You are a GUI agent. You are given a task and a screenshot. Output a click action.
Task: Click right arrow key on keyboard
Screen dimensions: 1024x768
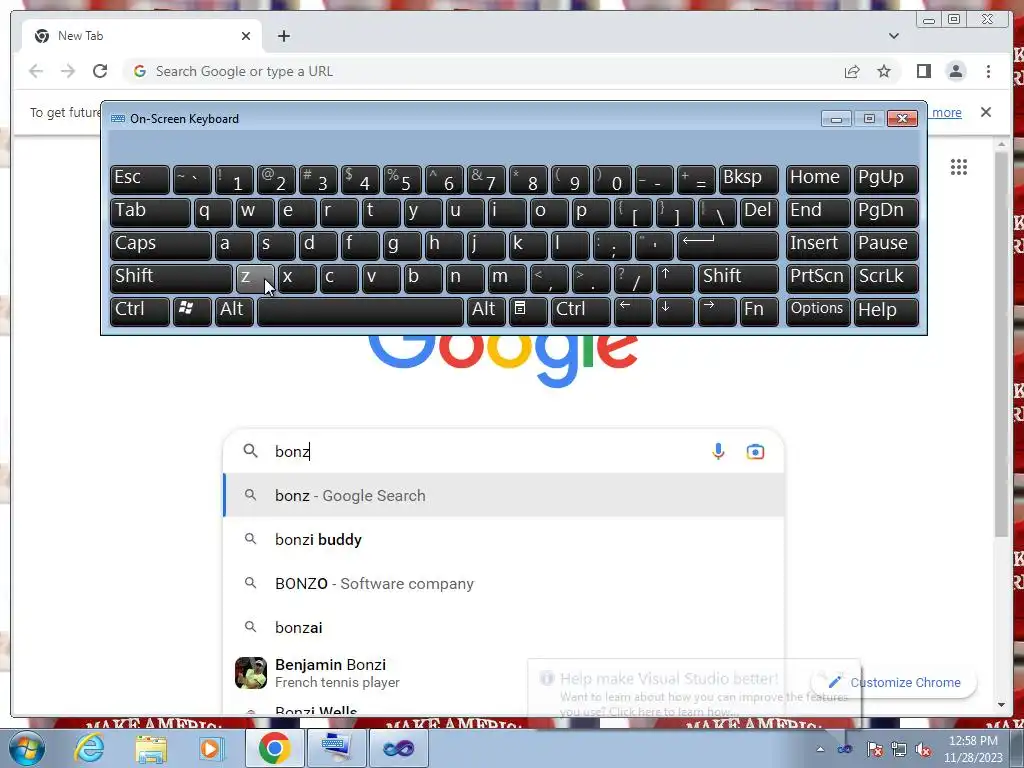coord(716,311)
